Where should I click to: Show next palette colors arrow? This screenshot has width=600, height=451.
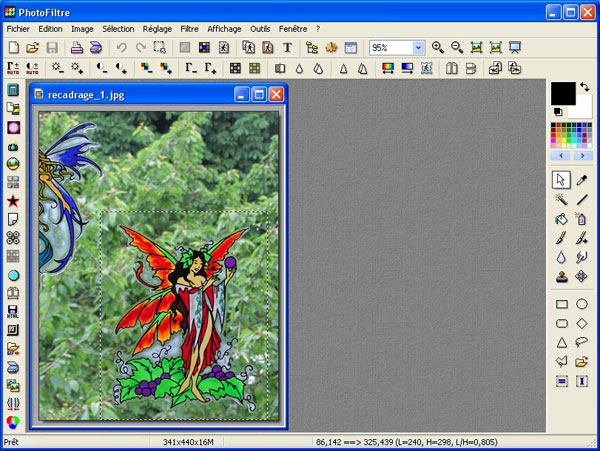click(582, 155)
